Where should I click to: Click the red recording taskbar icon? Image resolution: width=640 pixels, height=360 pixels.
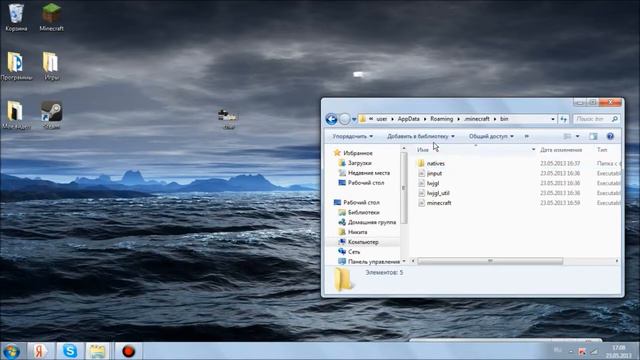tap(128, 351)
